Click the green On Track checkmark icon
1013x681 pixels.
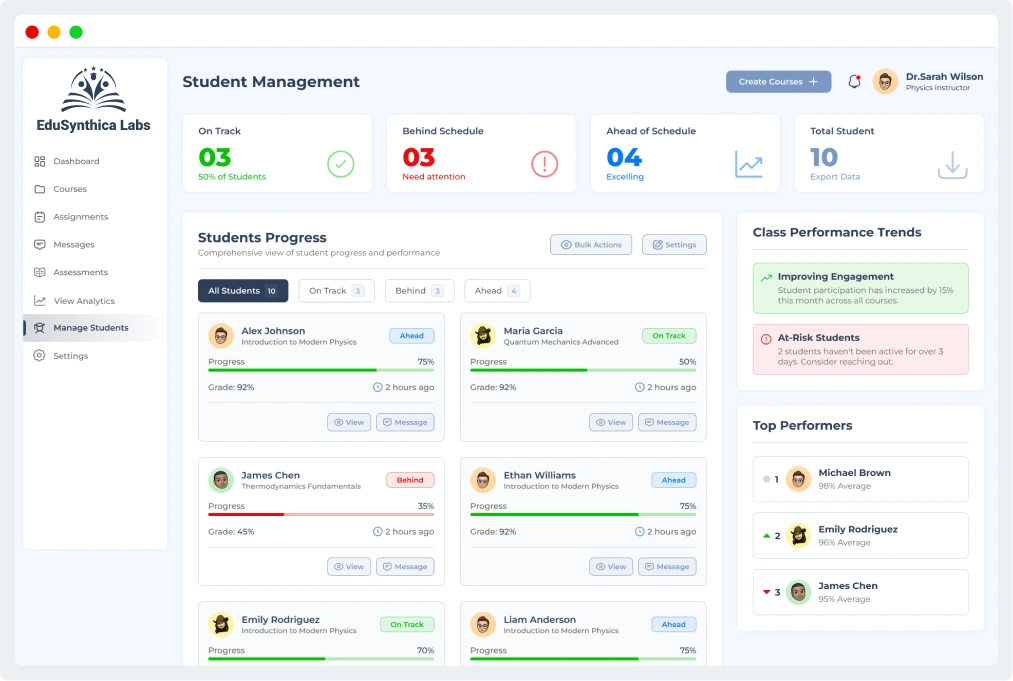point(341,164)
